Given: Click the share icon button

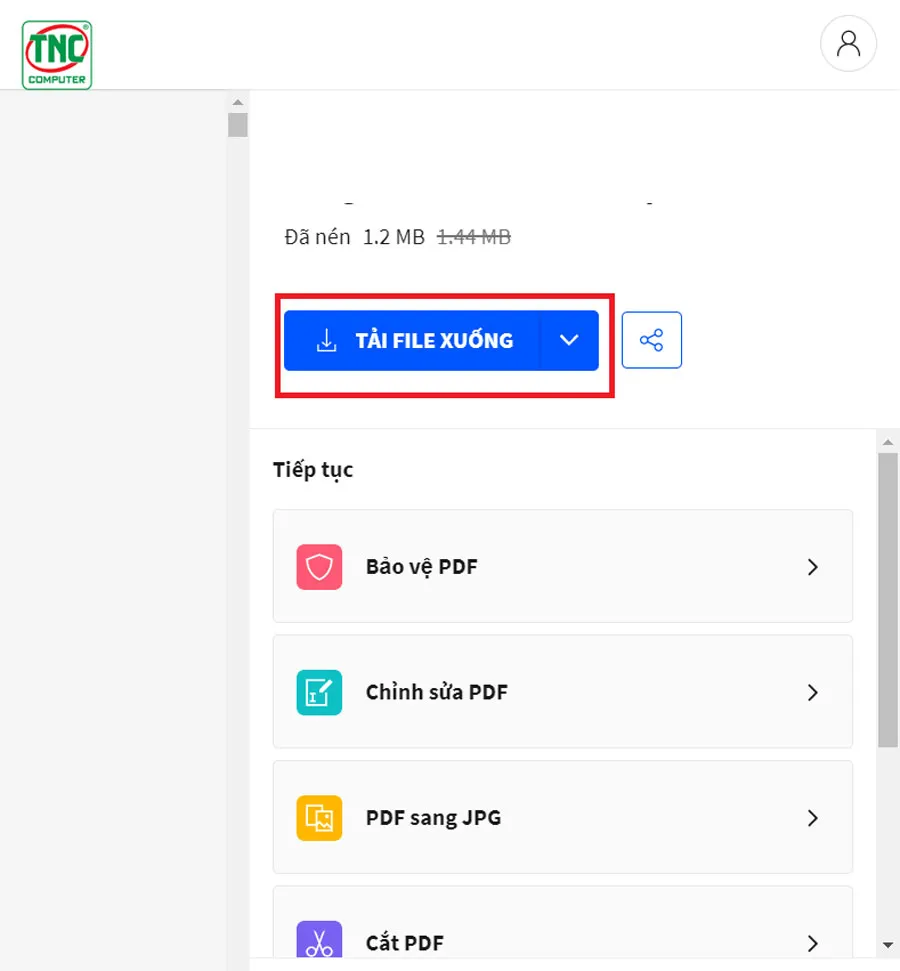Looking at the screenshot, I should [652, 340].
